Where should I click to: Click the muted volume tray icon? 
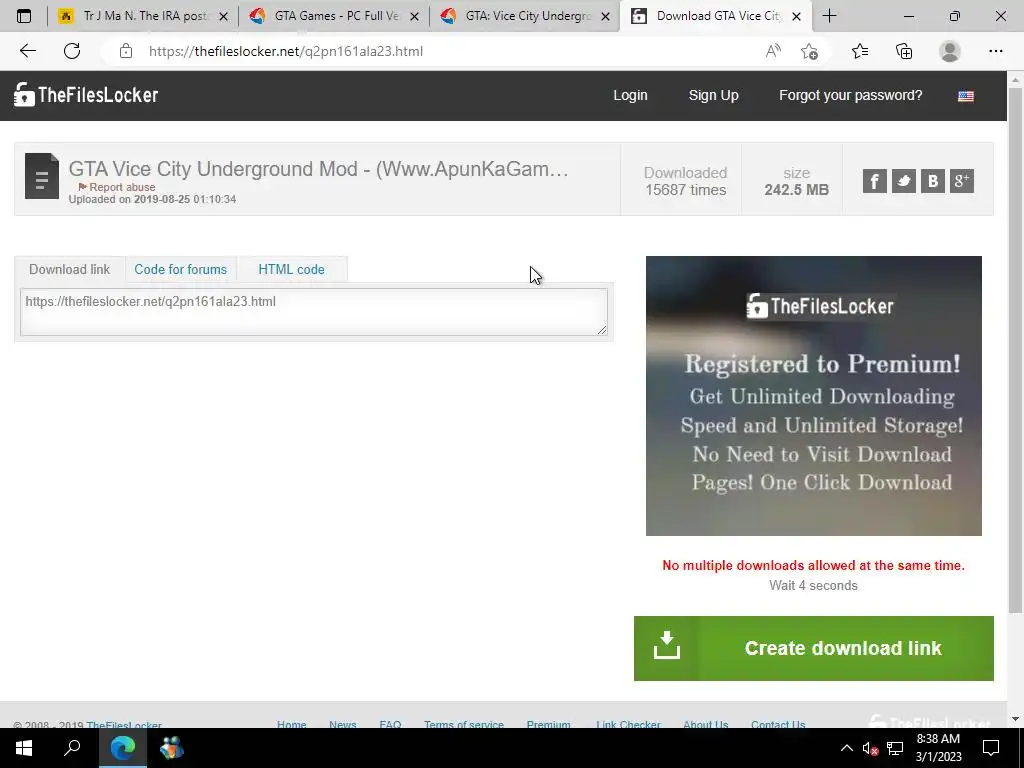pyautogui.click(x=870, y=748)
